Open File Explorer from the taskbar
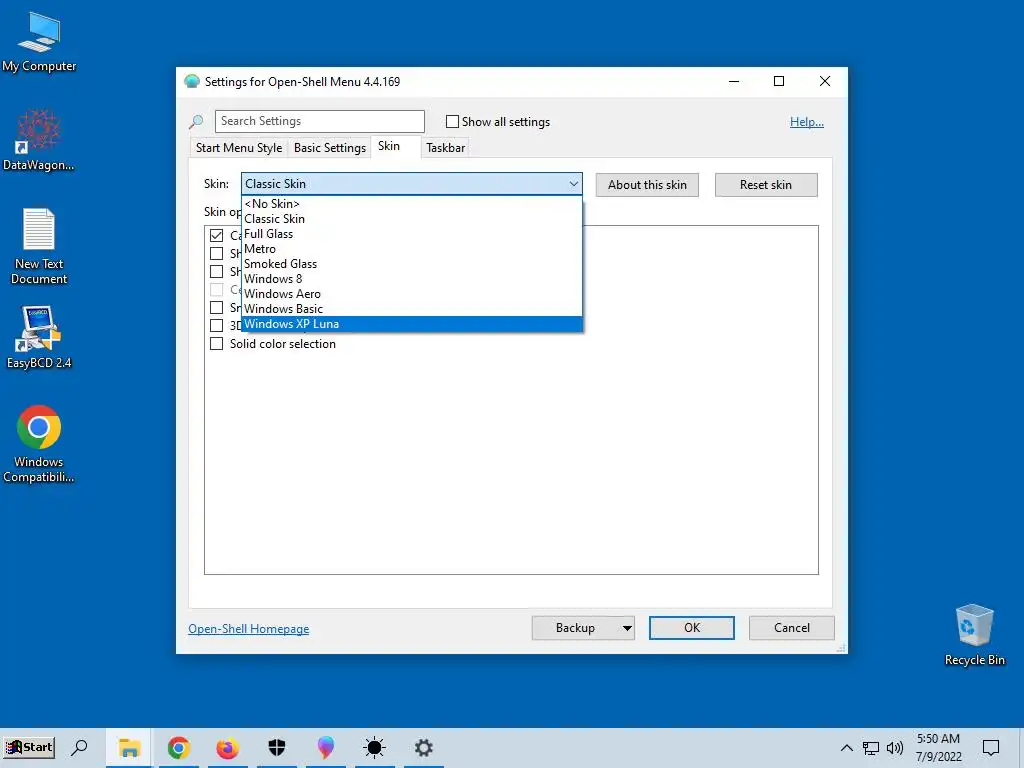This screenshot has height=768, width=1024. (x=129, y=747)
